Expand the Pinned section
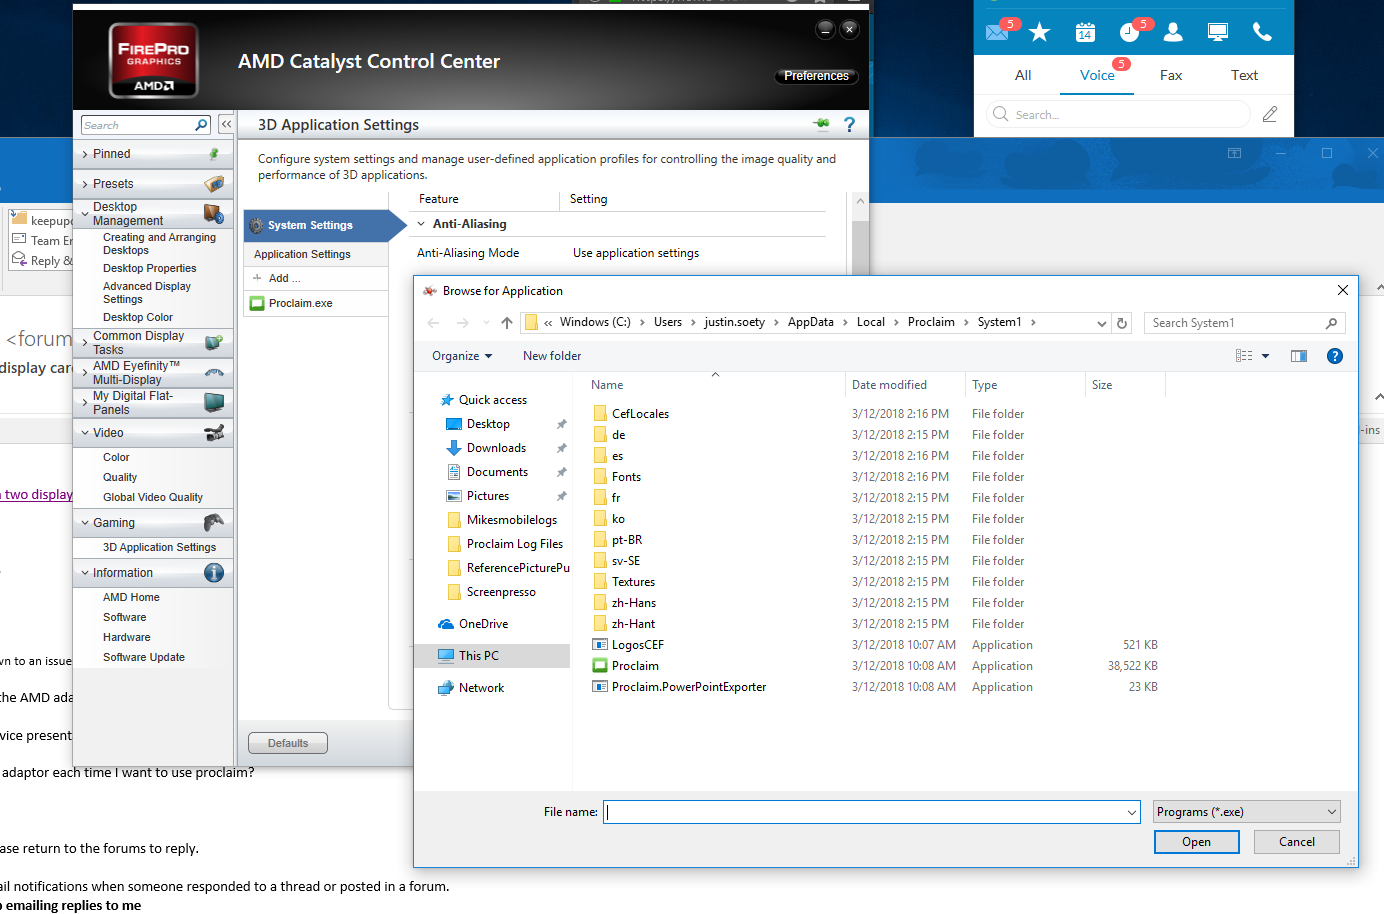1384x914 pixels. pyautogui.click(x=85, y=154)
